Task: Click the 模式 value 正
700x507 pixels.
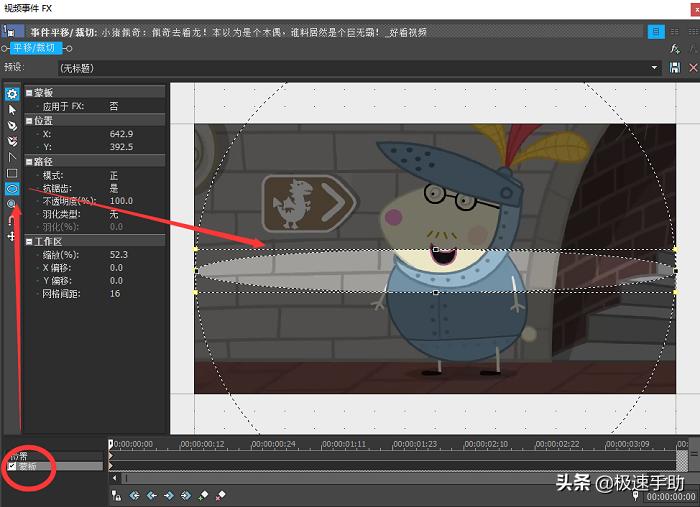Action: click(x=114, y=175)
